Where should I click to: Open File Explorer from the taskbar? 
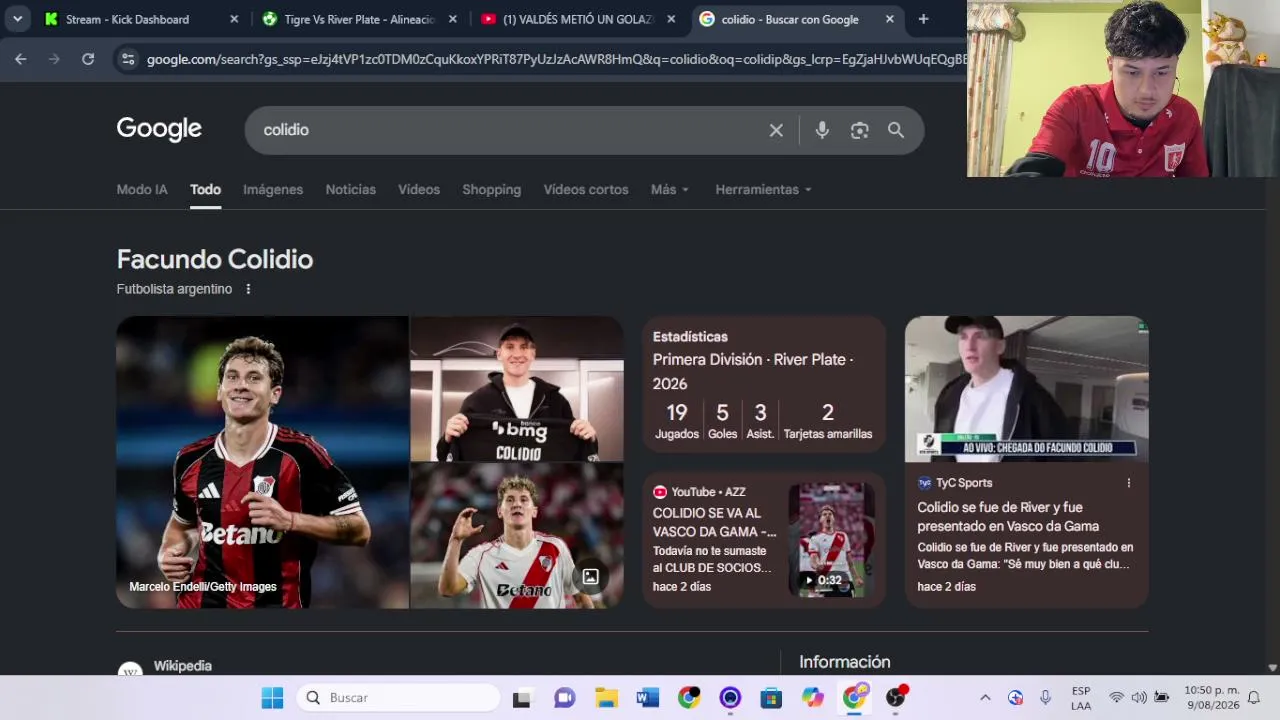coord(606,698)
